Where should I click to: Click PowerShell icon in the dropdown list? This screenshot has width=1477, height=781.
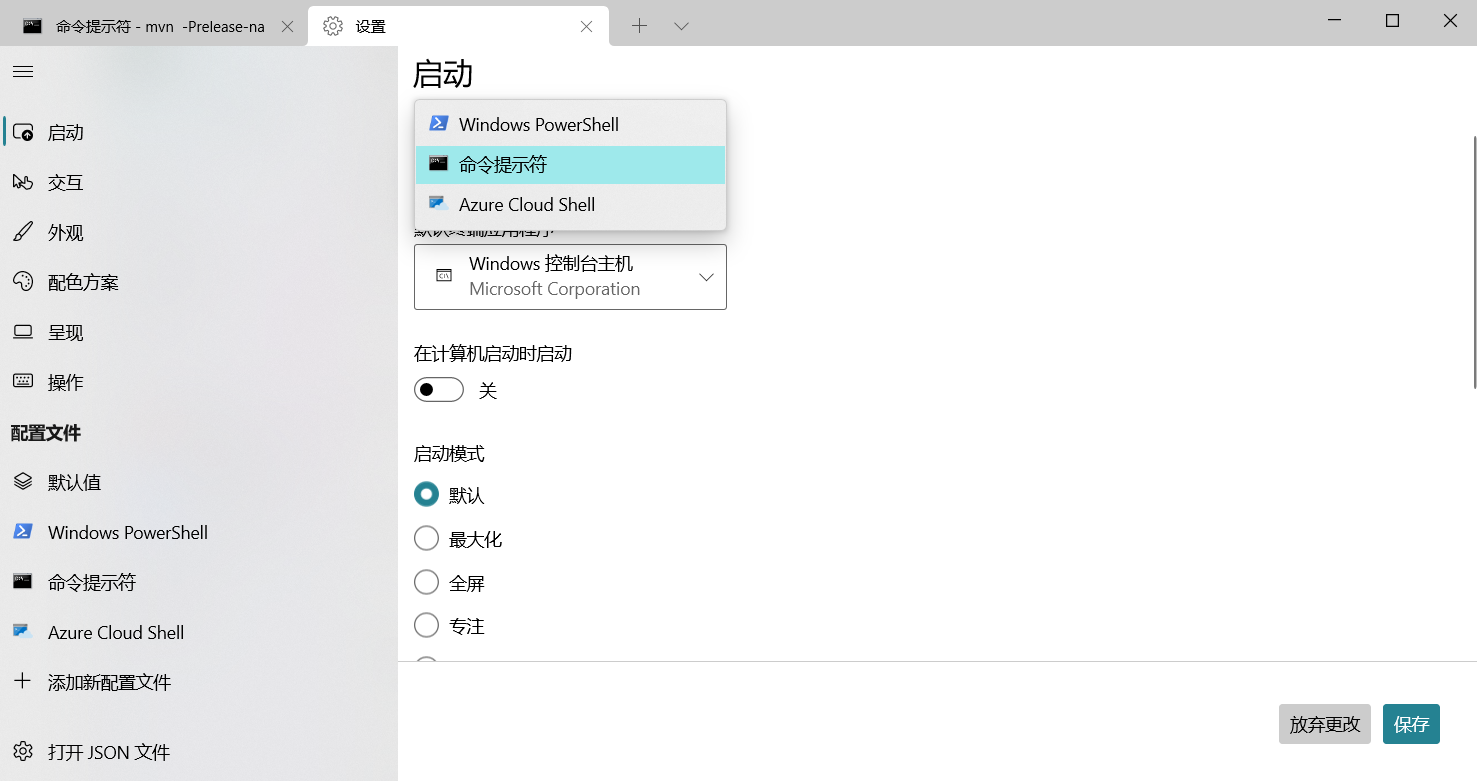click(438, 124)
